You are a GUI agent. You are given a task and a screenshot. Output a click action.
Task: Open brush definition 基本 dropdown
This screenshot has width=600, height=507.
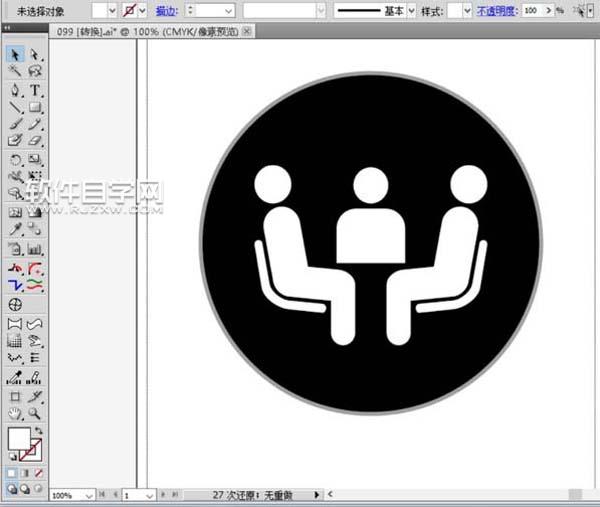[x=411, y=11]
